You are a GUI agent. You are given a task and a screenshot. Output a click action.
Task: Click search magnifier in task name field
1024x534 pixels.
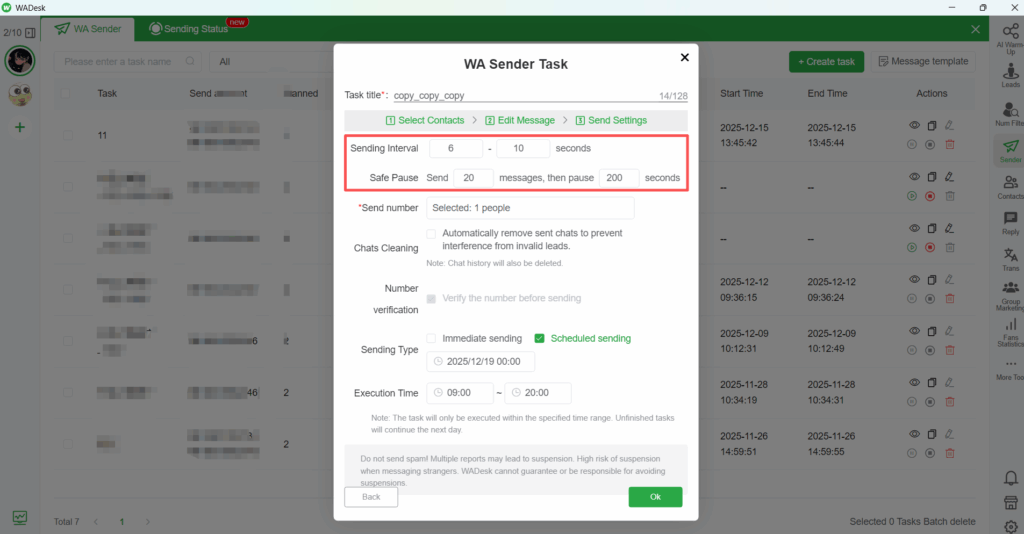[190, 61]
